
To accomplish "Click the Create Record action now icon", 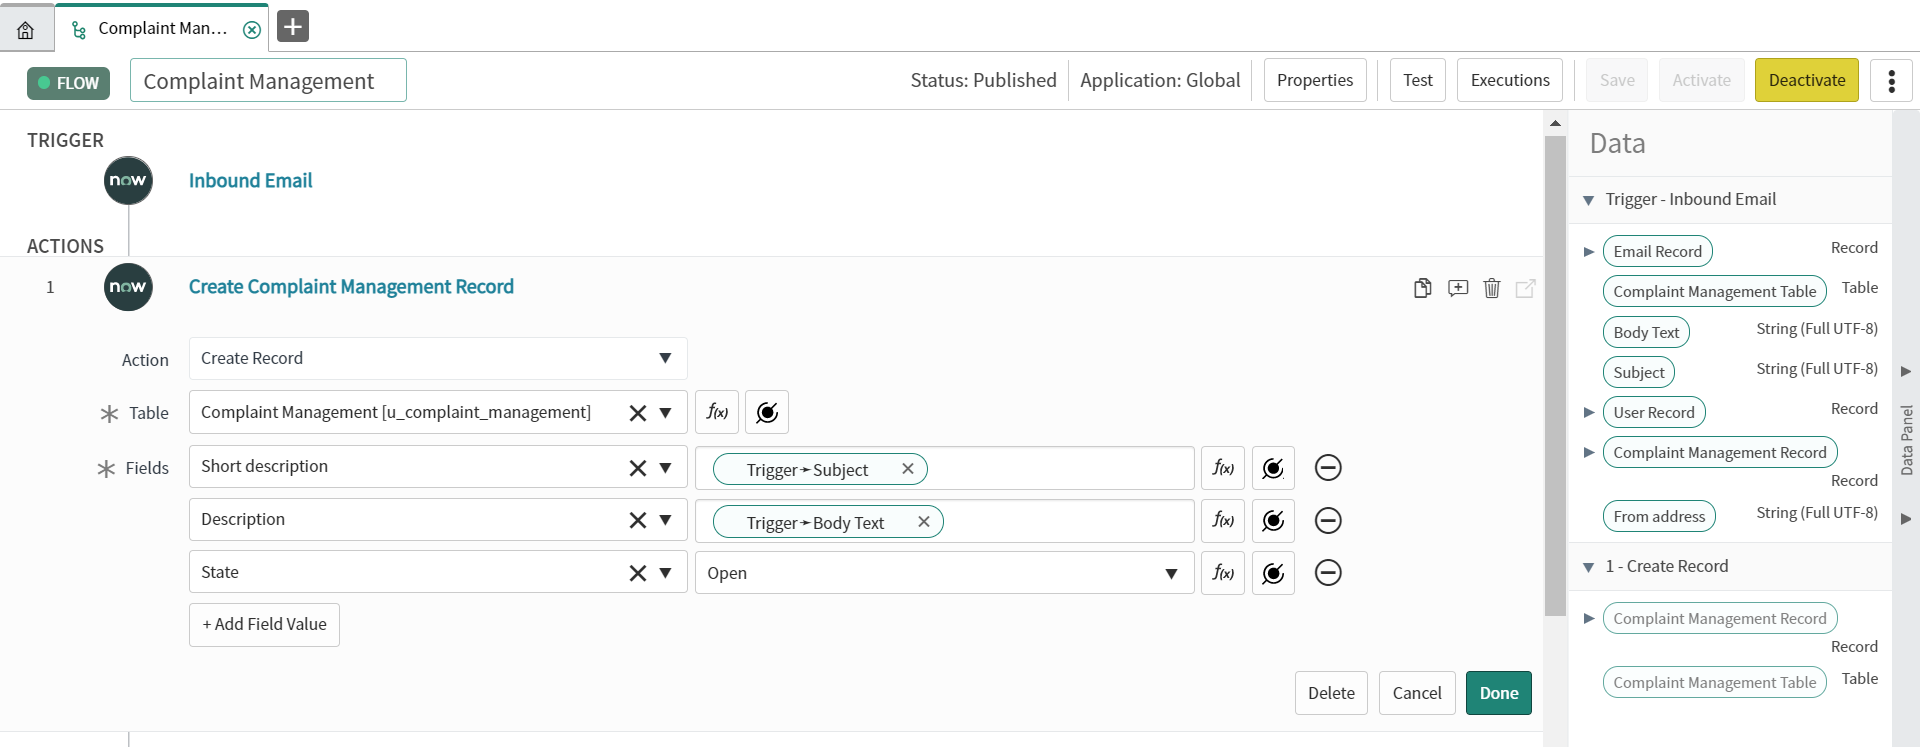I will 128,287.
